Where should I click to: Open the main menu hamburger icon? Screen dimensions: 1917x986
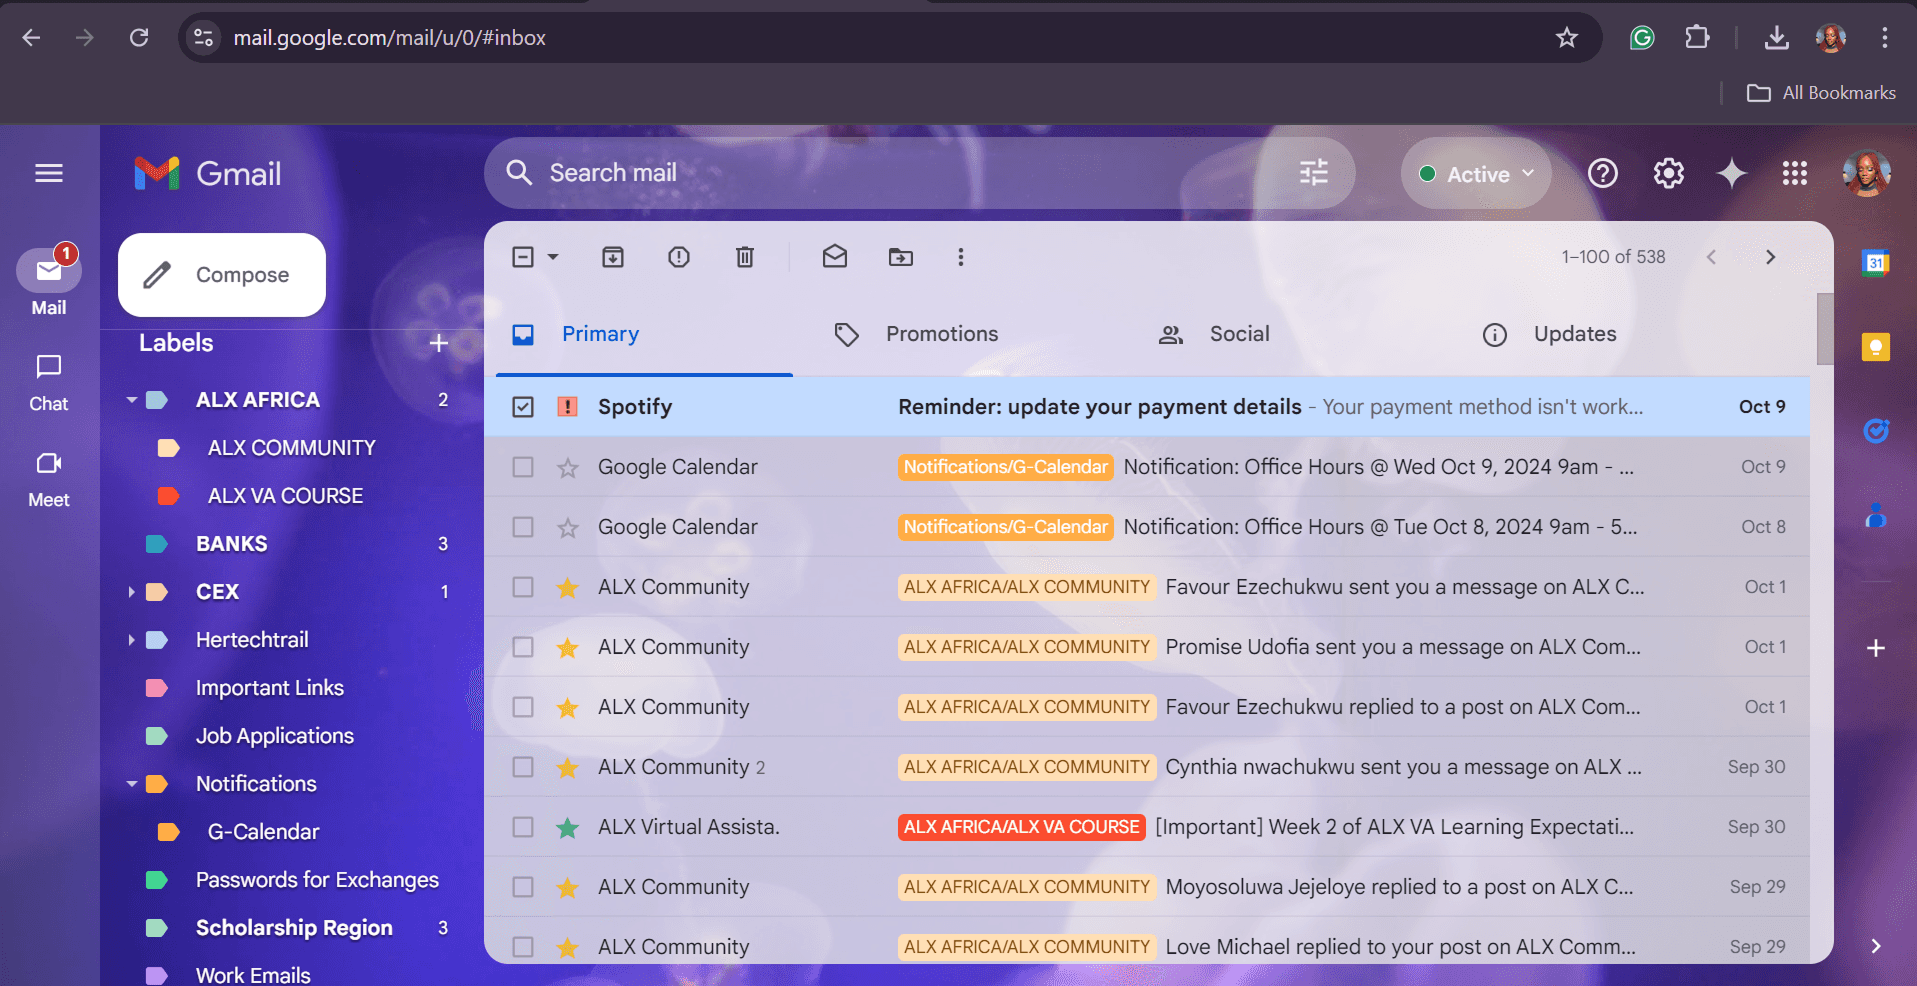point(49,173)
